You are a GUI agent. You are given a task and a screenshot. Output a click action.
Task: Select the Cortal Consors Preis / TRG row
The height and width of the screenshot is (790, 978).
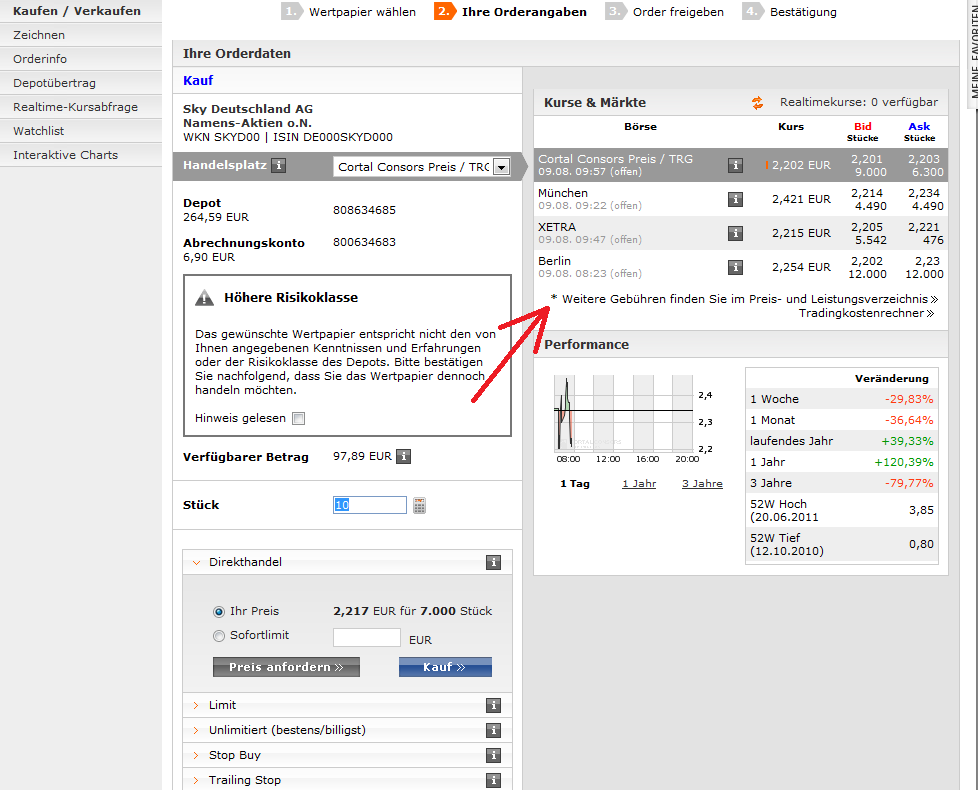tap(741, 165)
